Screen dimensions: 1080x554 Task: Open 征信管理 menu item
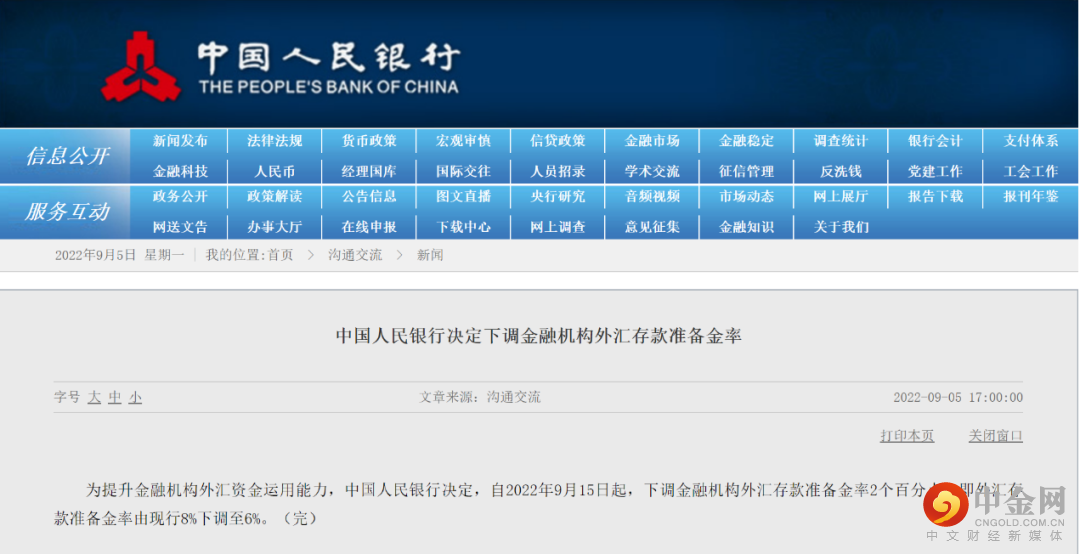click(746, 171)
